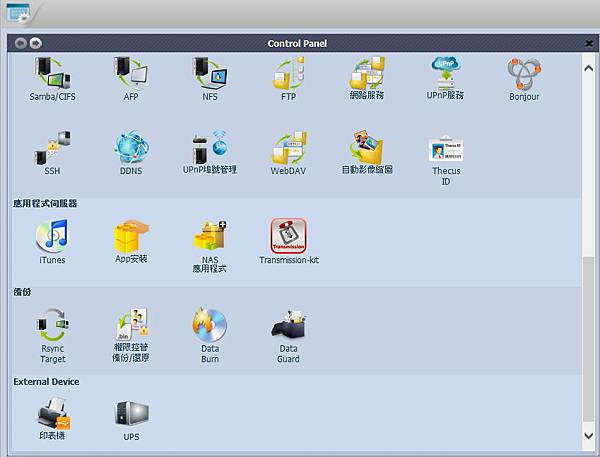
Task: Click the 應用程式伺服器 section heading
Action: pos(45,203)
